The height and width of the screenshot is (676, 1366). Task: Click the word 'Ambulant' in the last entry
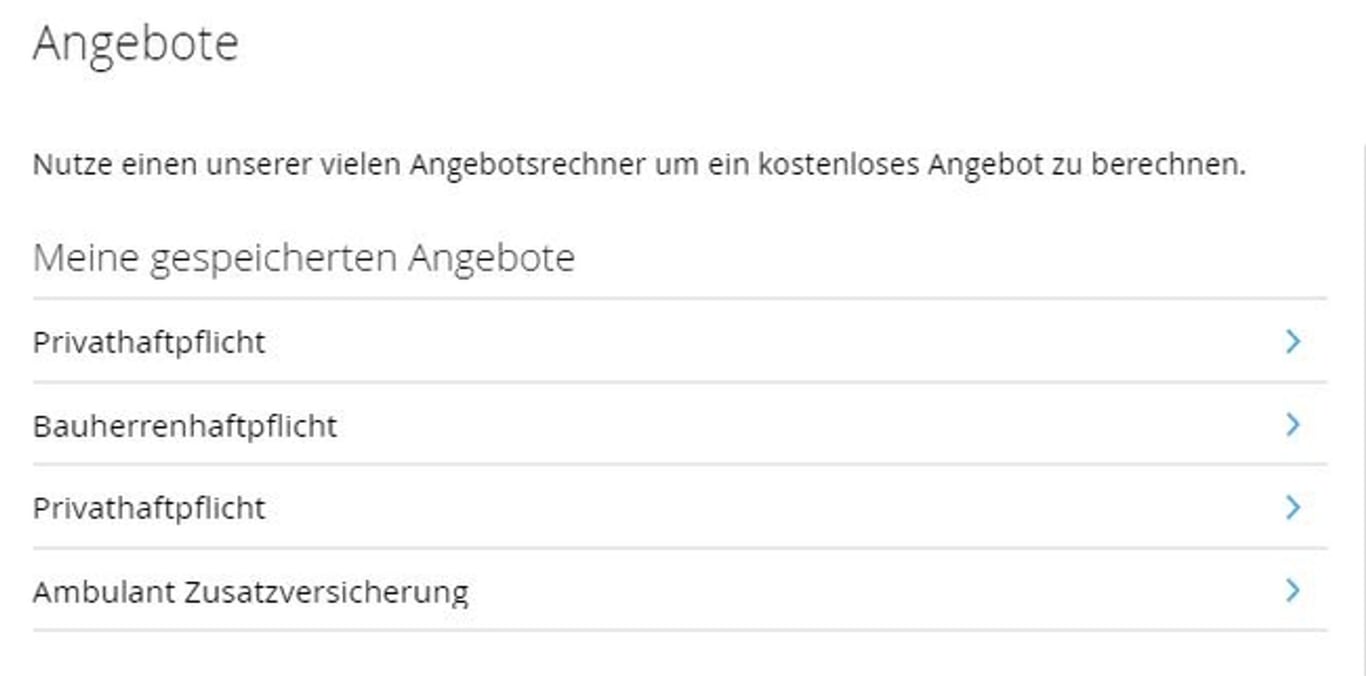[104, 592]
